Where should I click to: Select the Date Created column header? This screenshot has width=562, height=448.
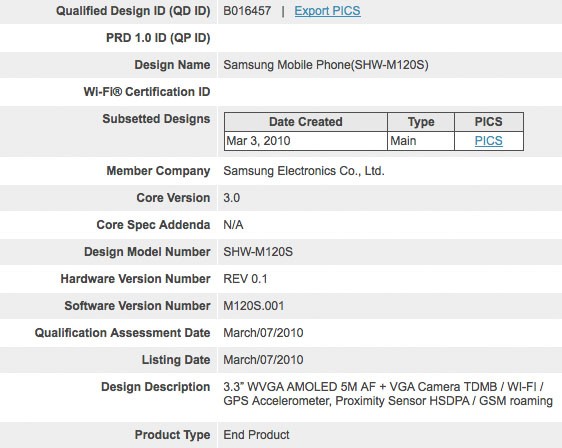(306, 122)
